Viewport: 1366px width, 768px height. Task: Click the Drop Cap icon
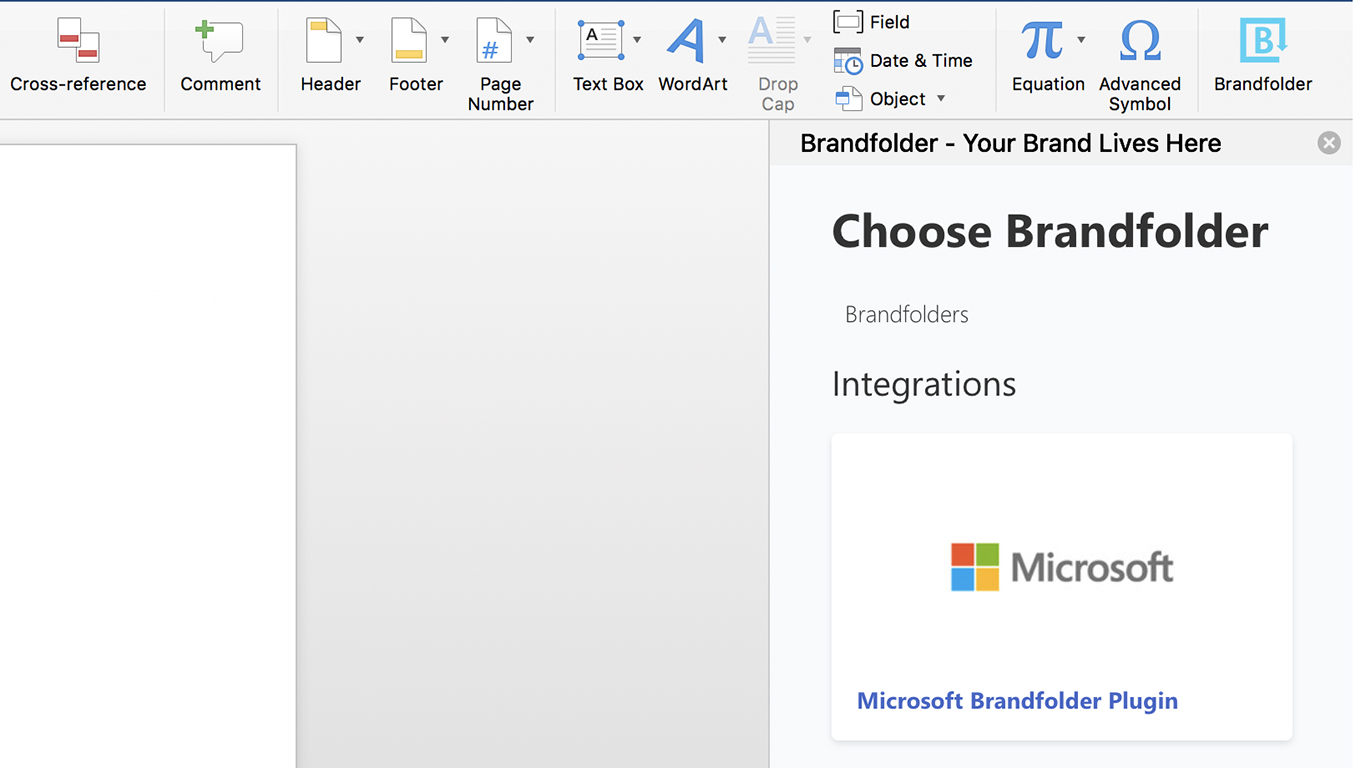pyautogui.click(x=771, y=40)
